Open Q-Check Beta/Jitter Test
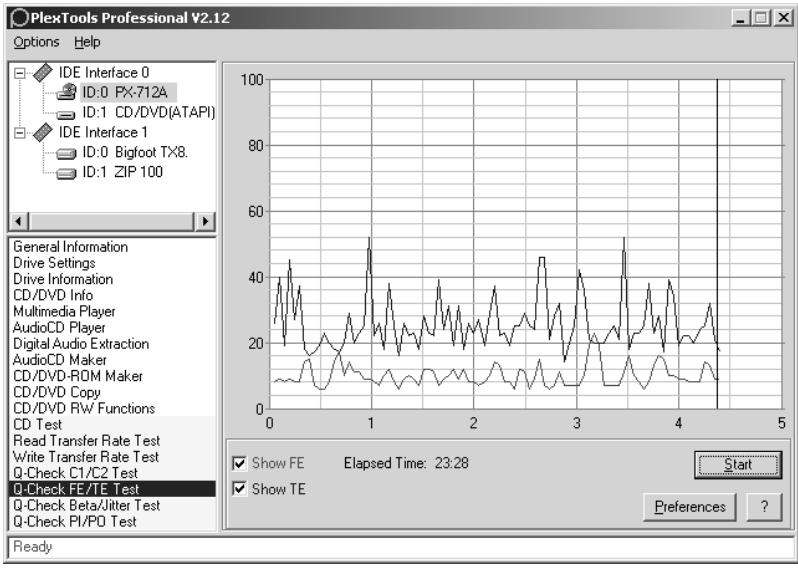 click(87, 505)
